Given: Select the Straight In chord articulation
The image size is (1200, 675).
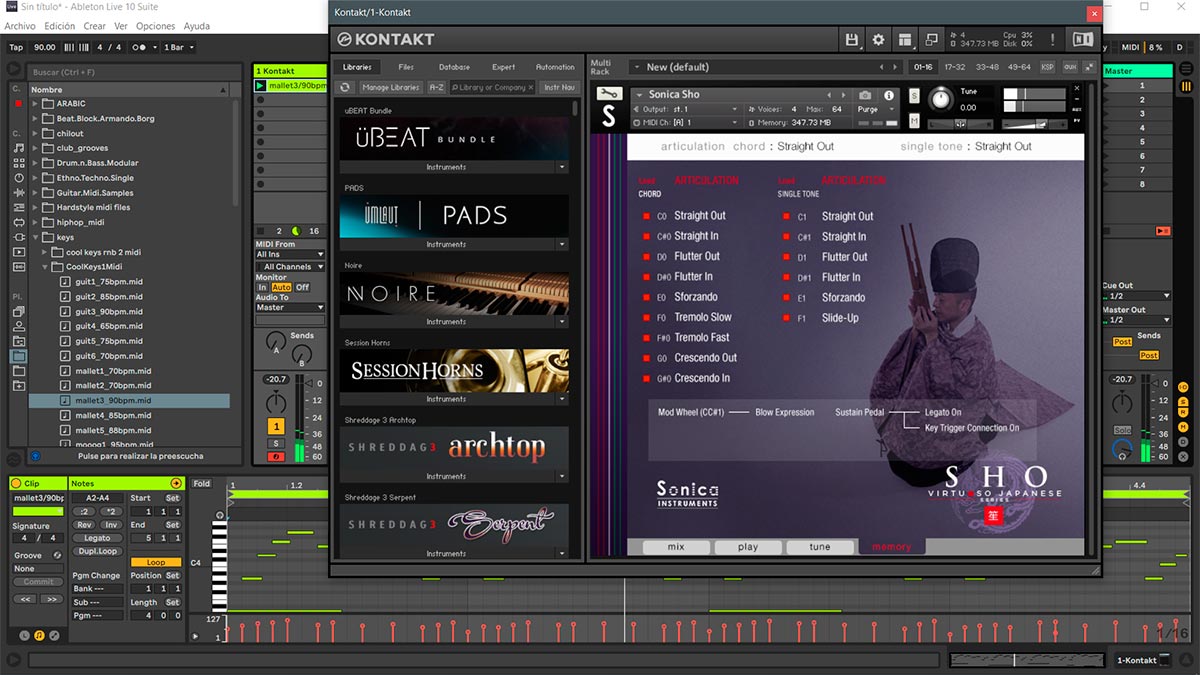Looking at the screenshot, I should [696, 236].
